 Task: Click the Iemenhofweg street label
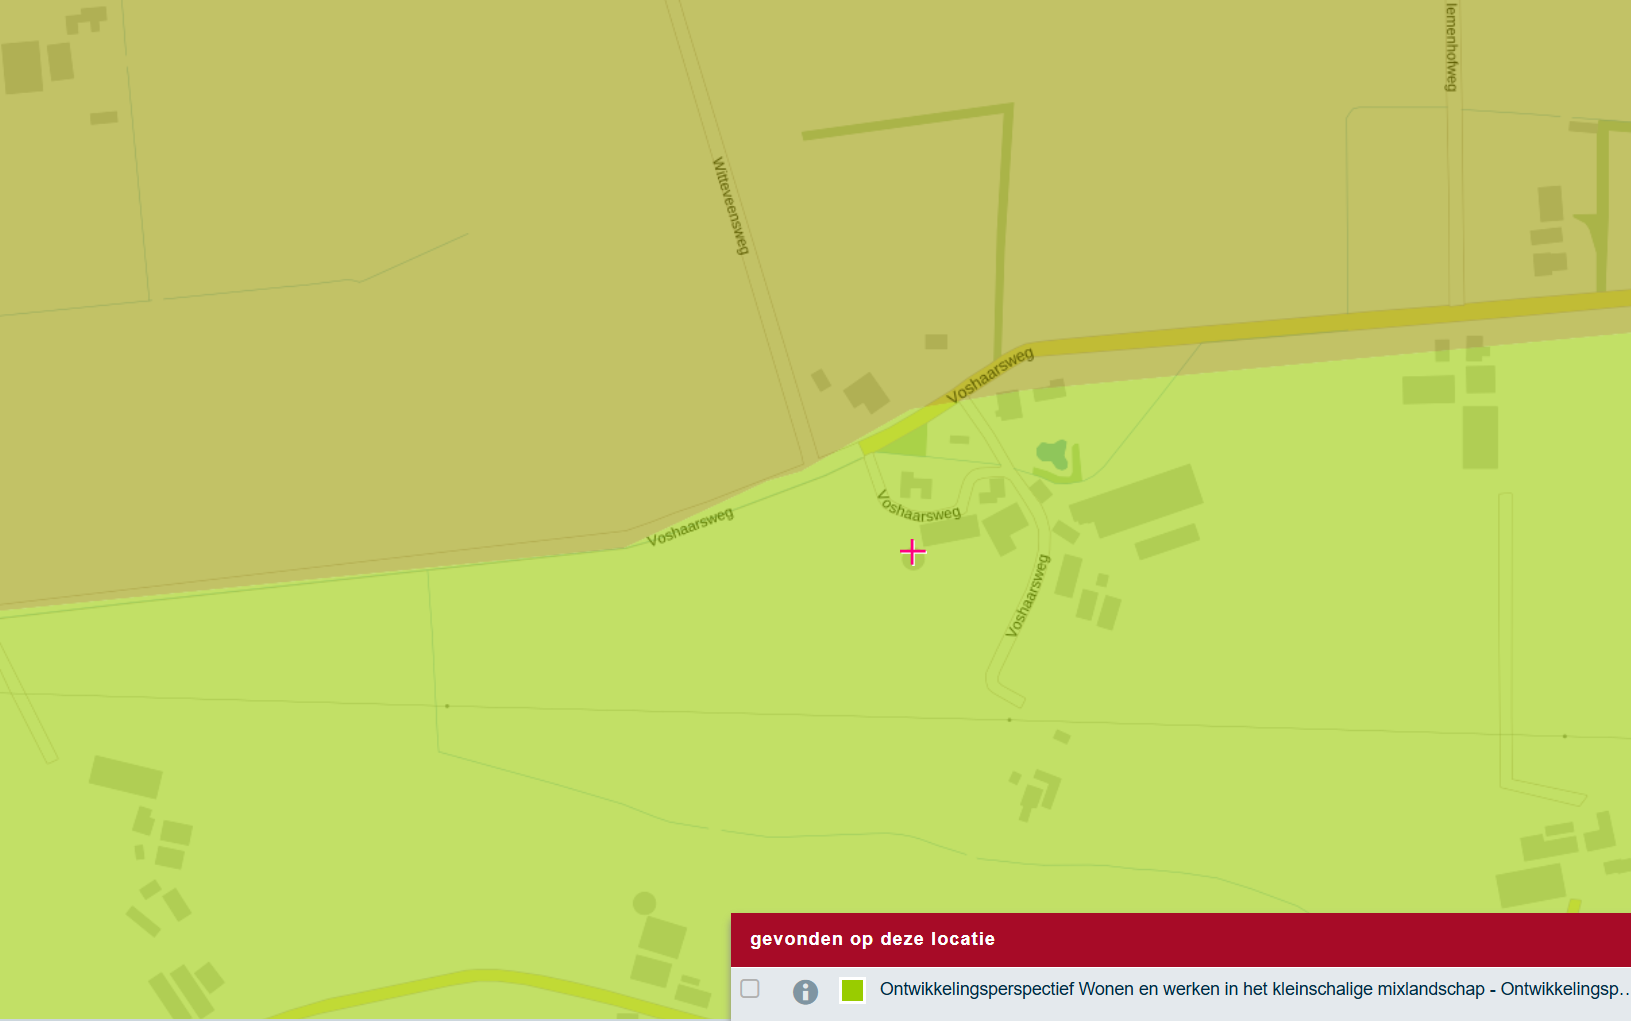coord(1451,47)
